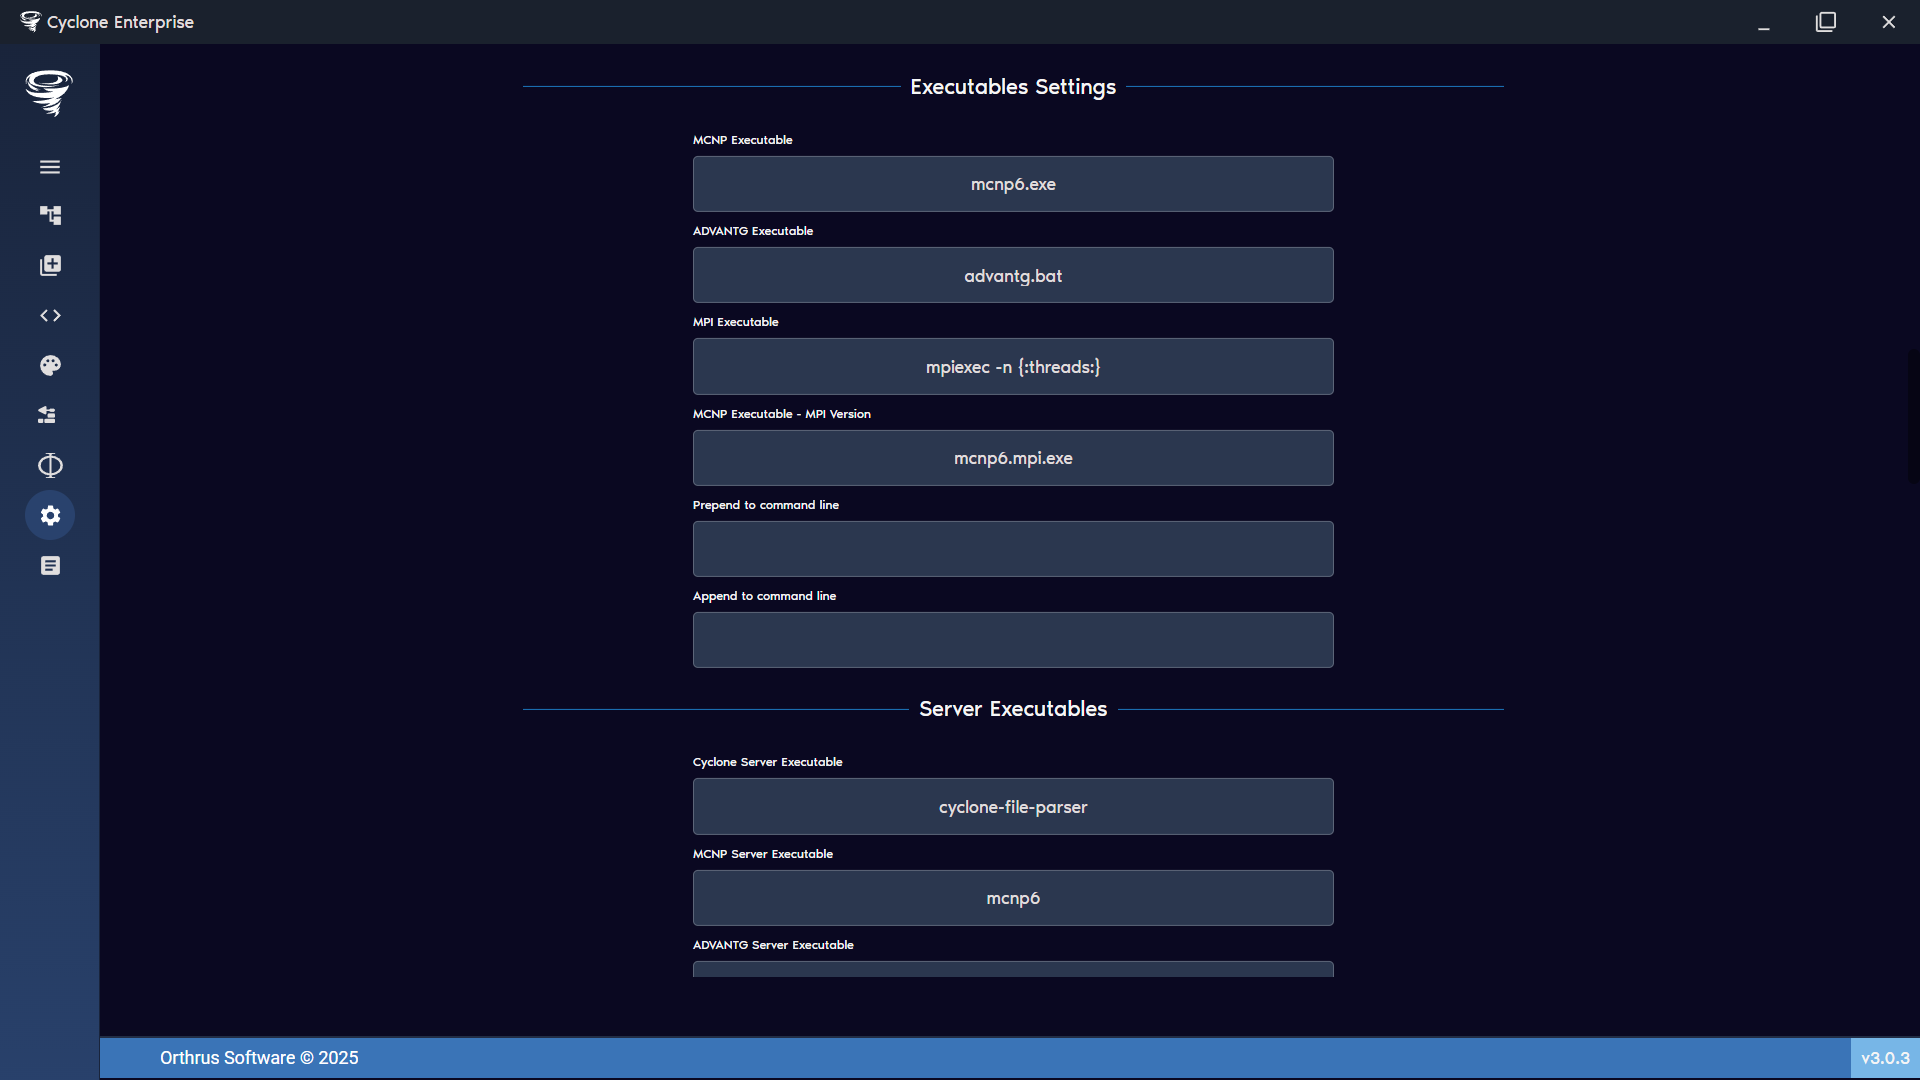Select the MCNP Server Executable field

(x=1012, y=897)
